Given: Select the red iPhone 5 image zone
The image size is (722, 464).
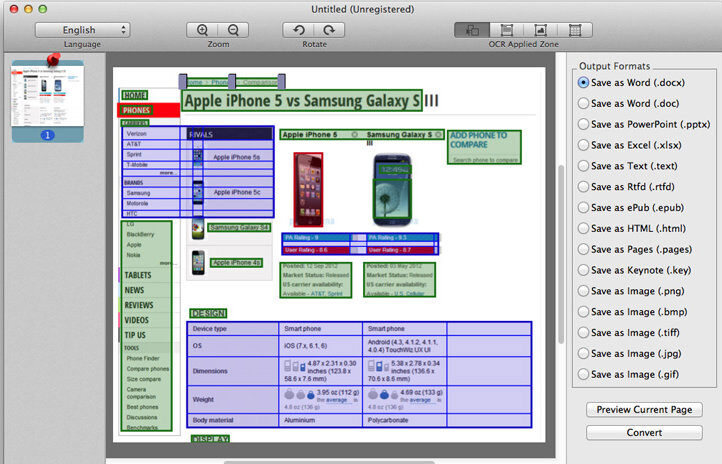Looking at the screenshot, I should coord(308,186).
